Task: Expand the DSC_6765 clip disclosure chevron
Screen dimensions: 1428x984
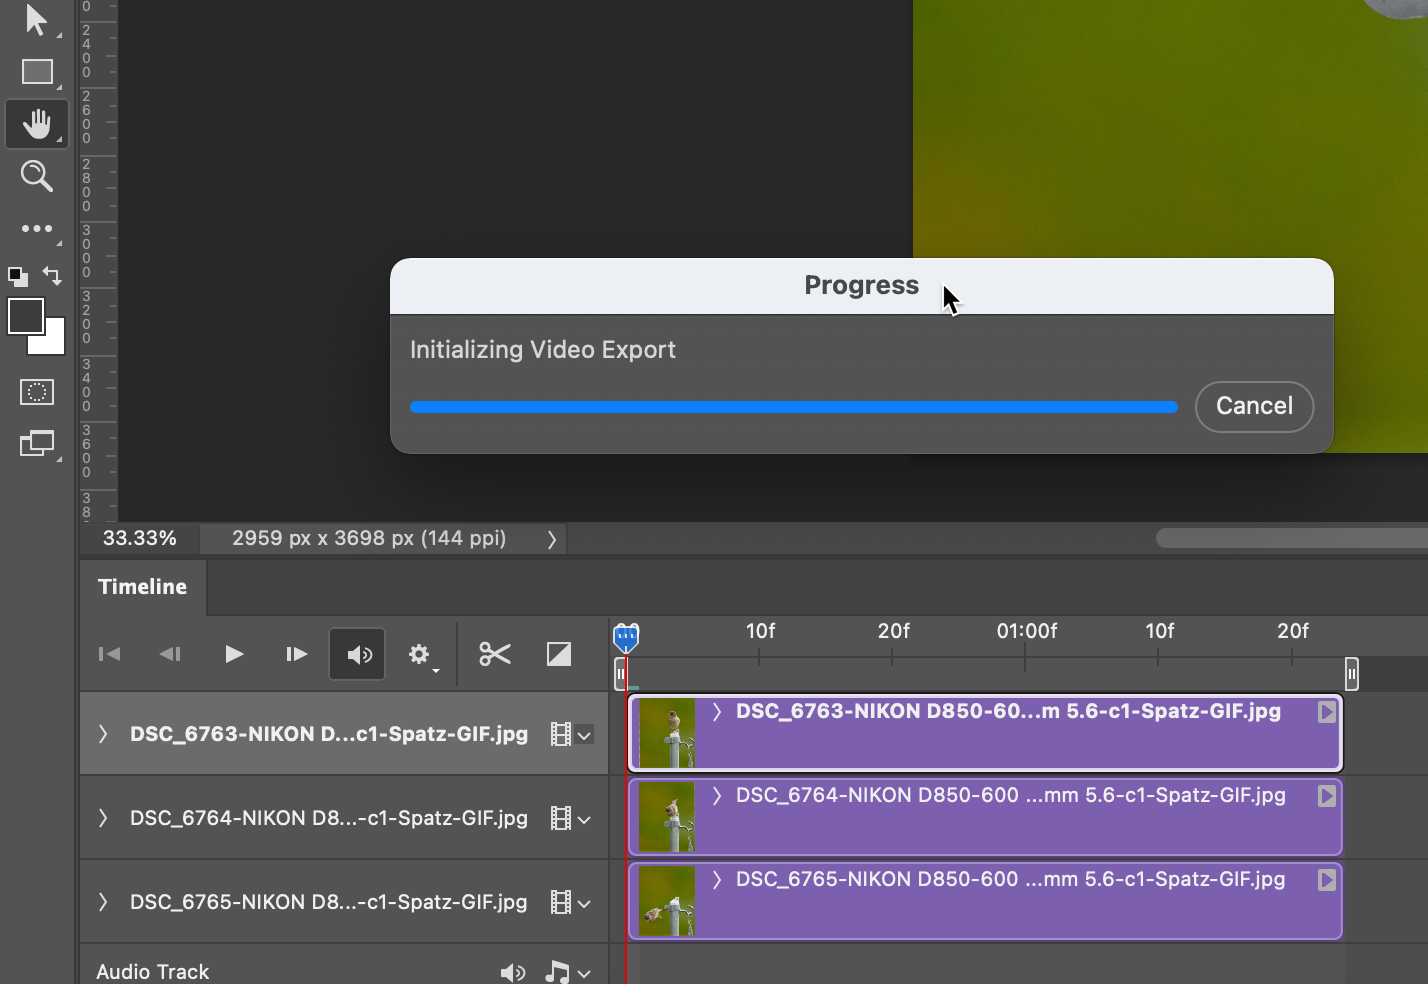Action: coord(716,880)
